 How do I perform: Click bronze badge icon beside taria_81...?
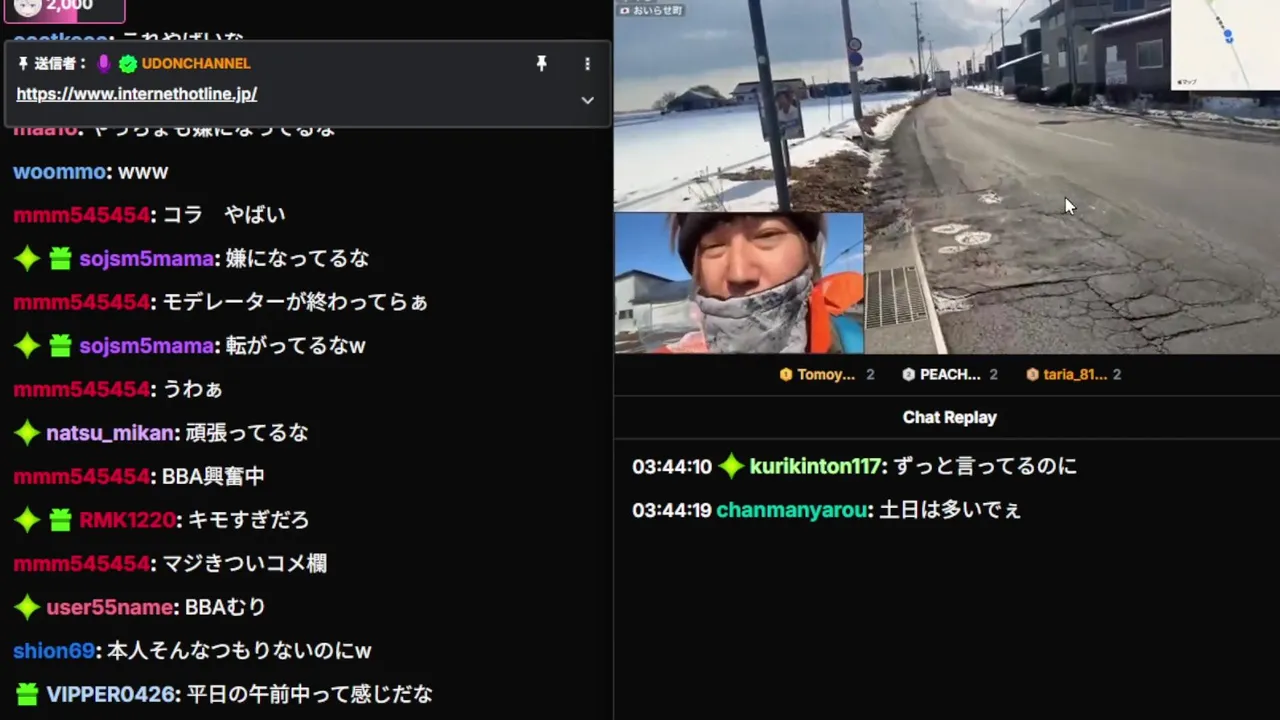(1032, 375)
